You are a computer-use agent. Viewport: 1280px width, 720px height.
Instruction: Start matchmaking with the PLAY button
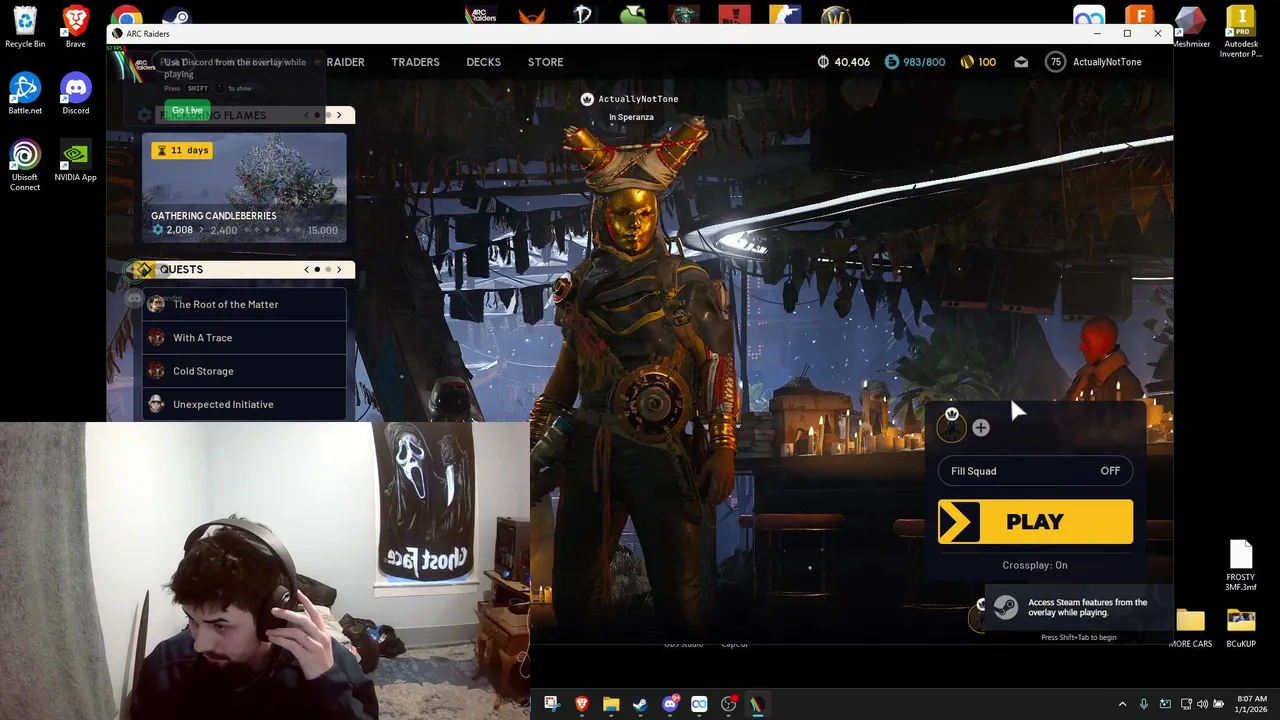click(1035, 522)
